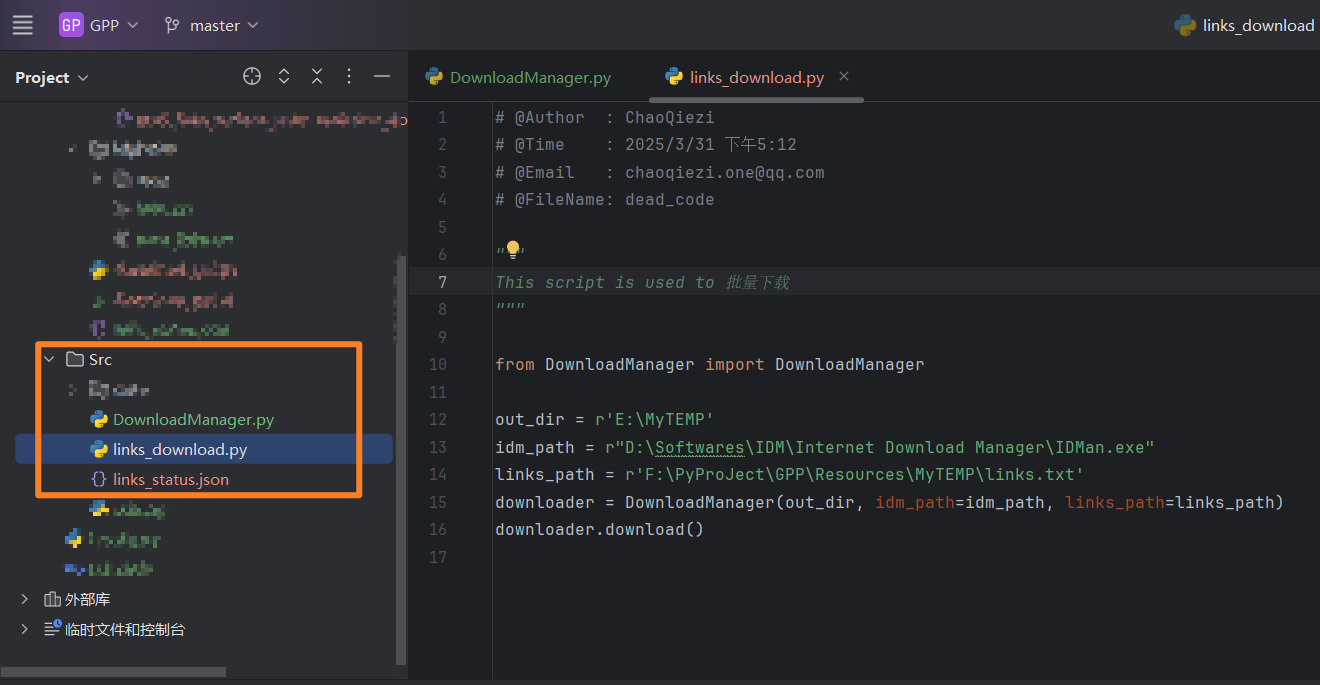The width and height of the screenshot is (1320, 685).
Task: Open the Project panel options kebab menu
Action: point(348,75)
